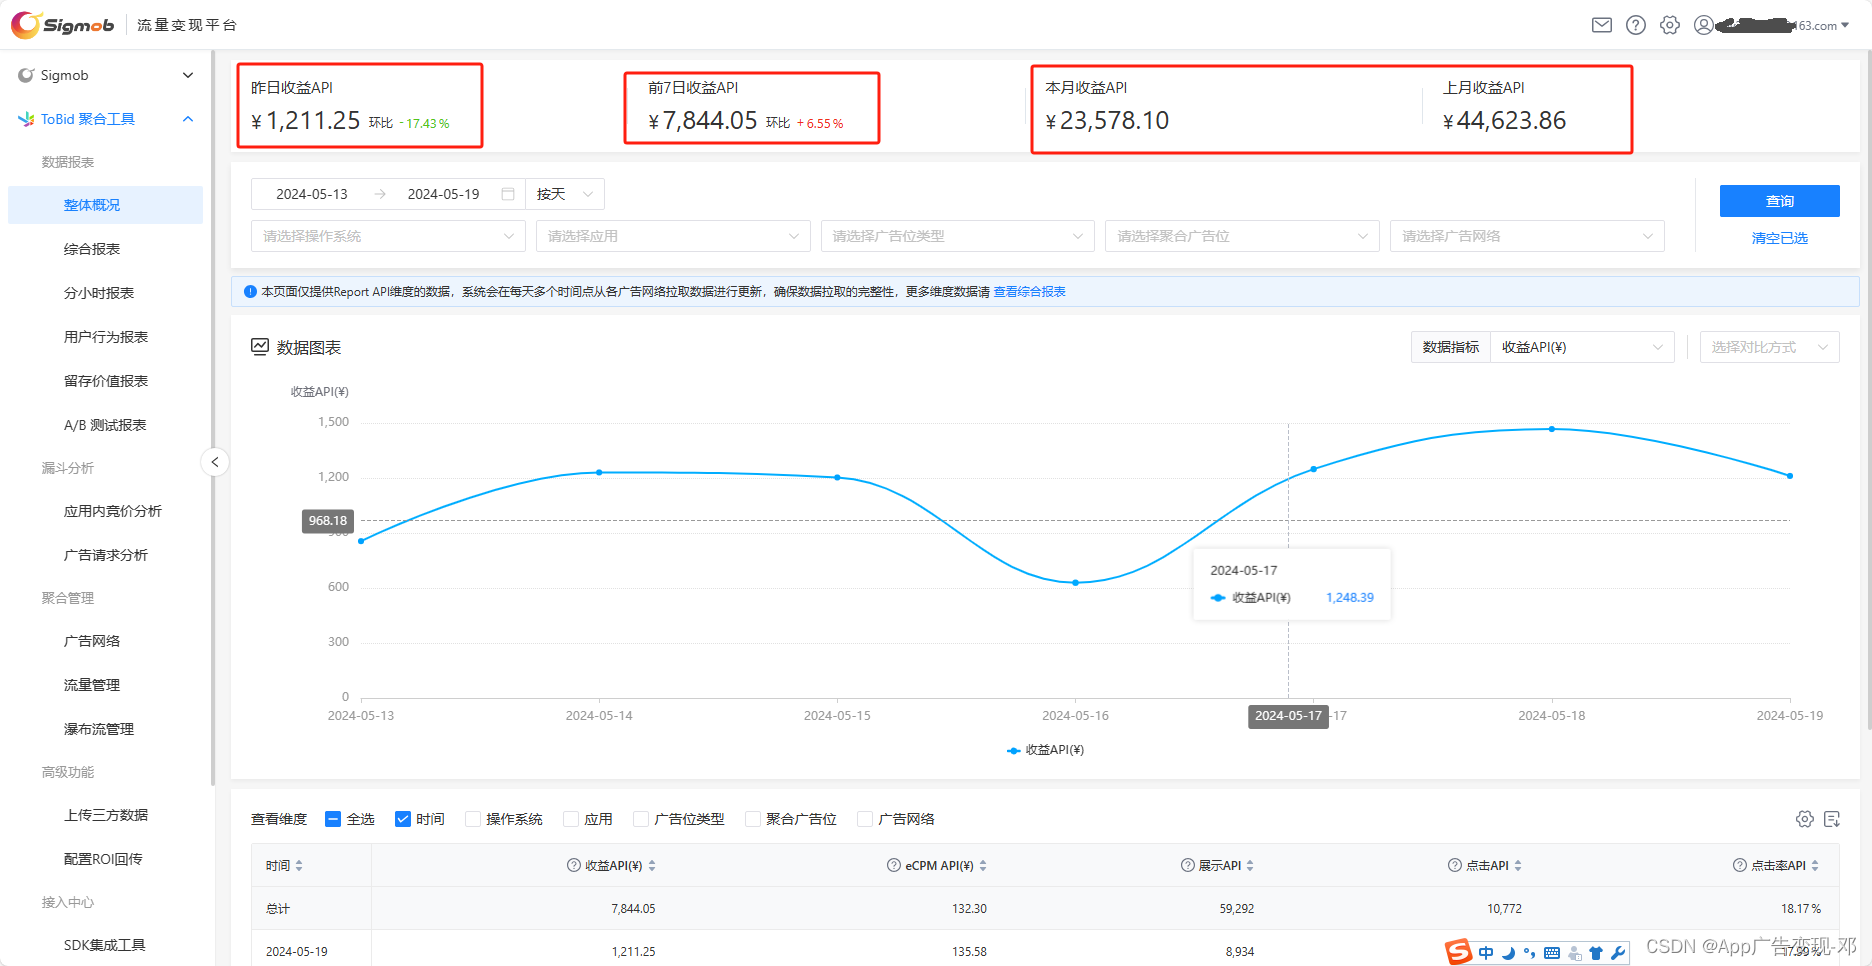
Task: Click the Sogou keyboard icon
Action: [1552, 953]
